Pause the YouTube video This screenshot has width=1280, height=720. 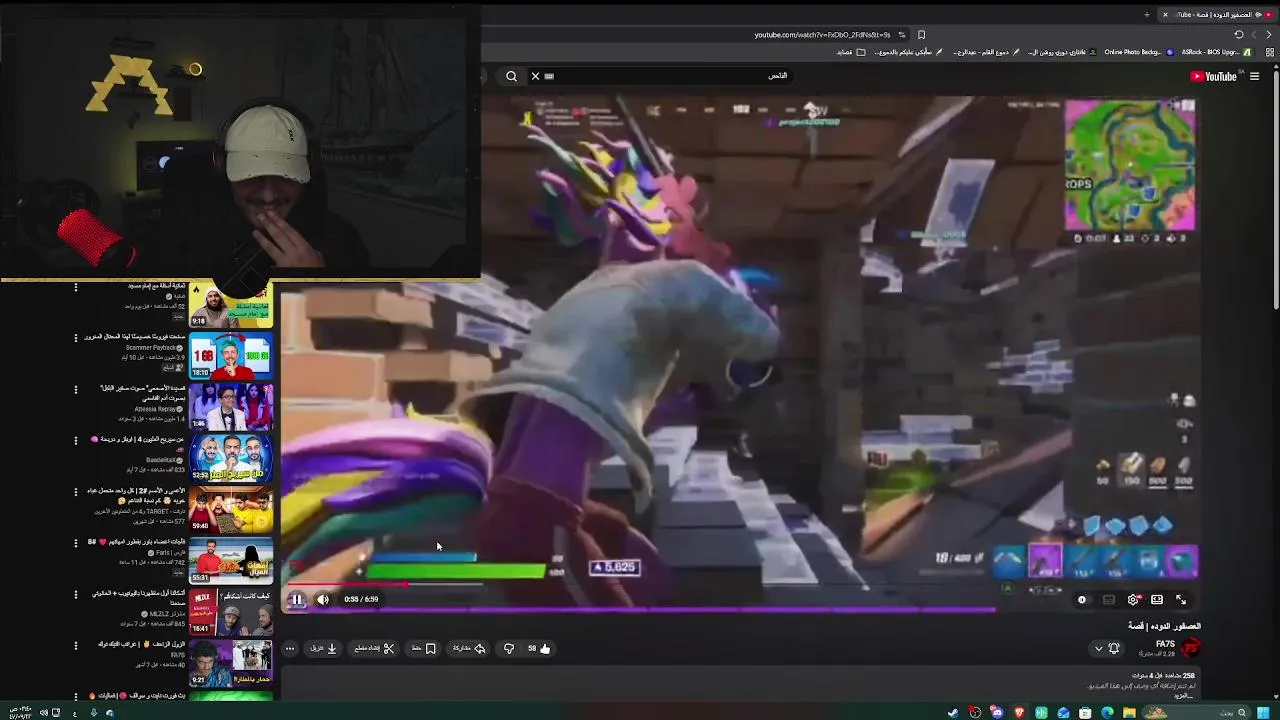pos(297,600)
